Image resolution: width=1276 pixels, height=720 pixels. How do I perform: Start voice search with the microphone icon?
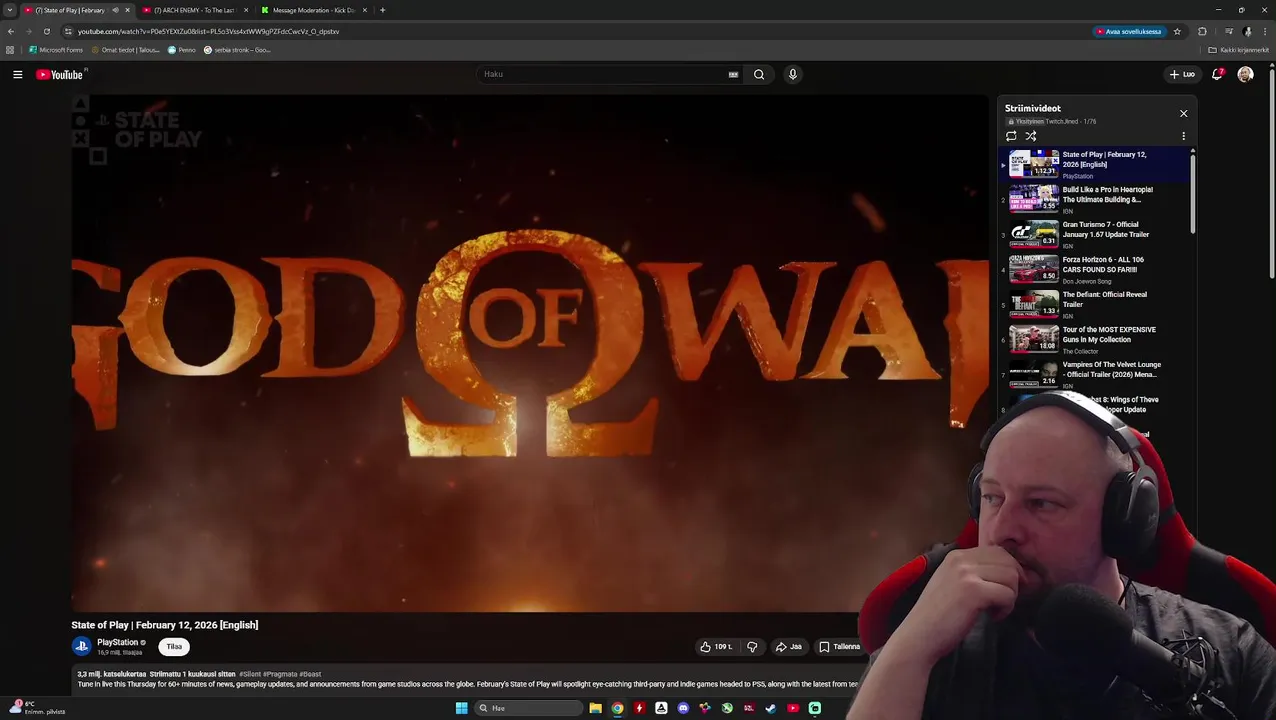792,74
